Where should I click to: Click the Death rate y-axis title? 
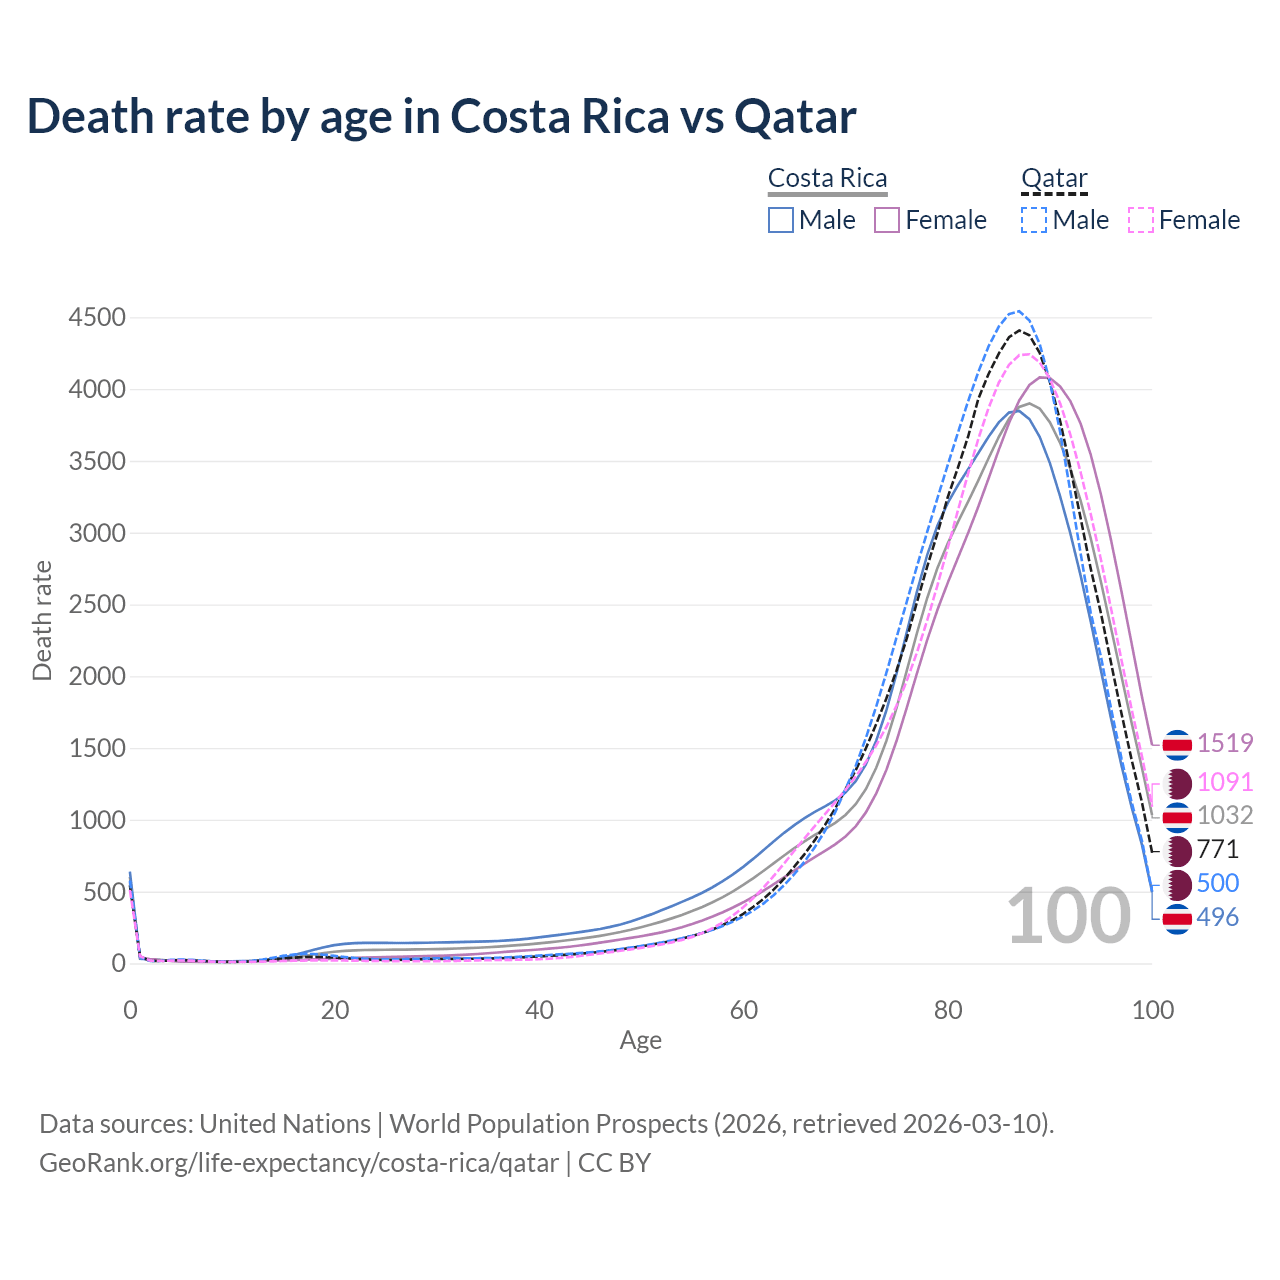42,621
